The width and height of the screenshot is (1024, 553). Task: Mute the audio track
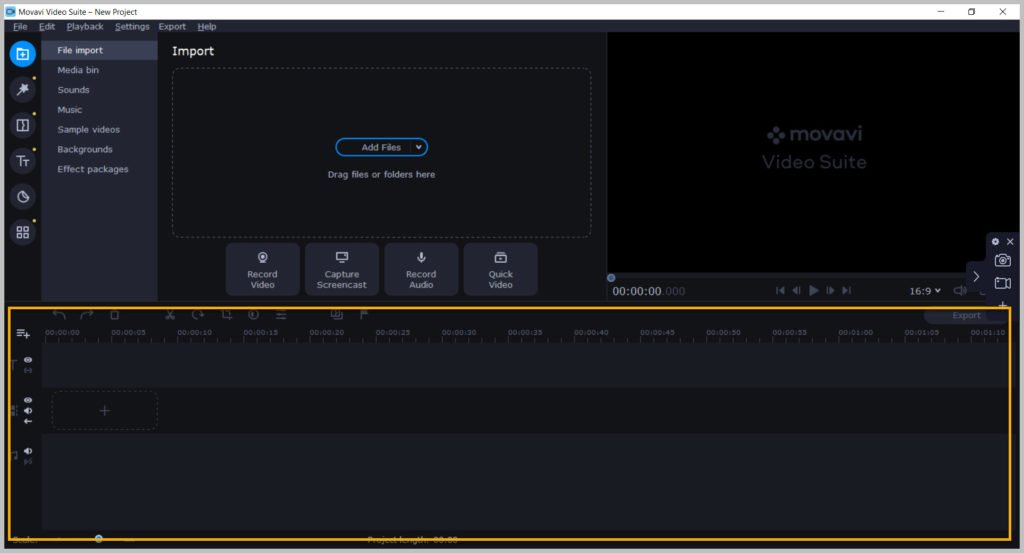click(x=27, y=451)
